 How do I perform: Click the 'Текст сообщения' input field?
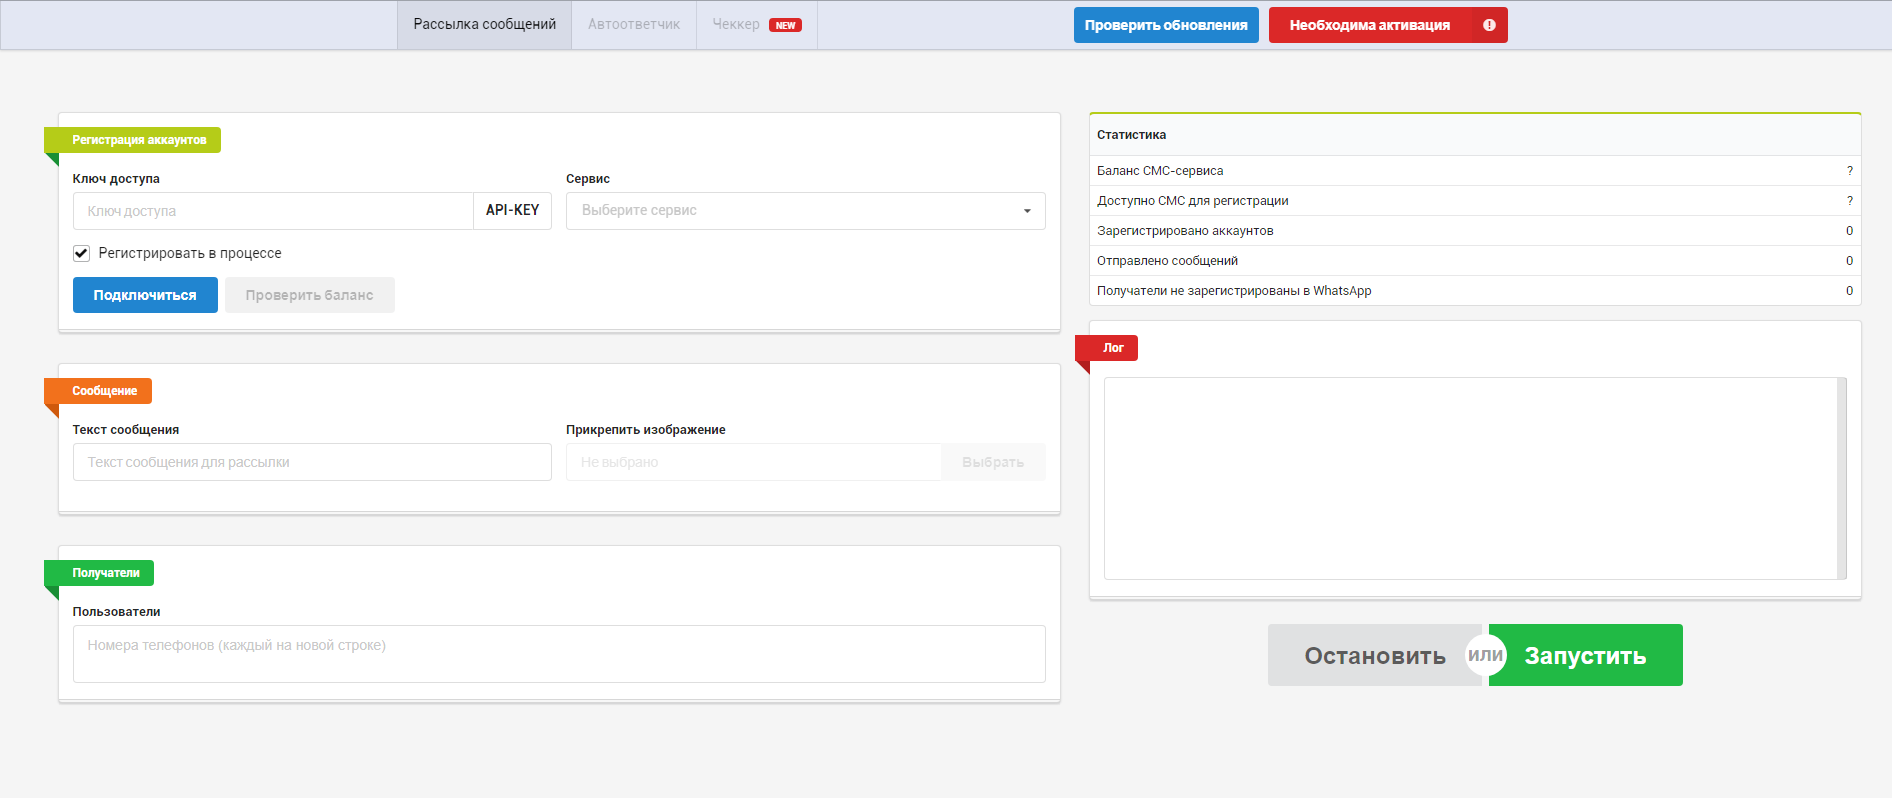tap(312, 462)
